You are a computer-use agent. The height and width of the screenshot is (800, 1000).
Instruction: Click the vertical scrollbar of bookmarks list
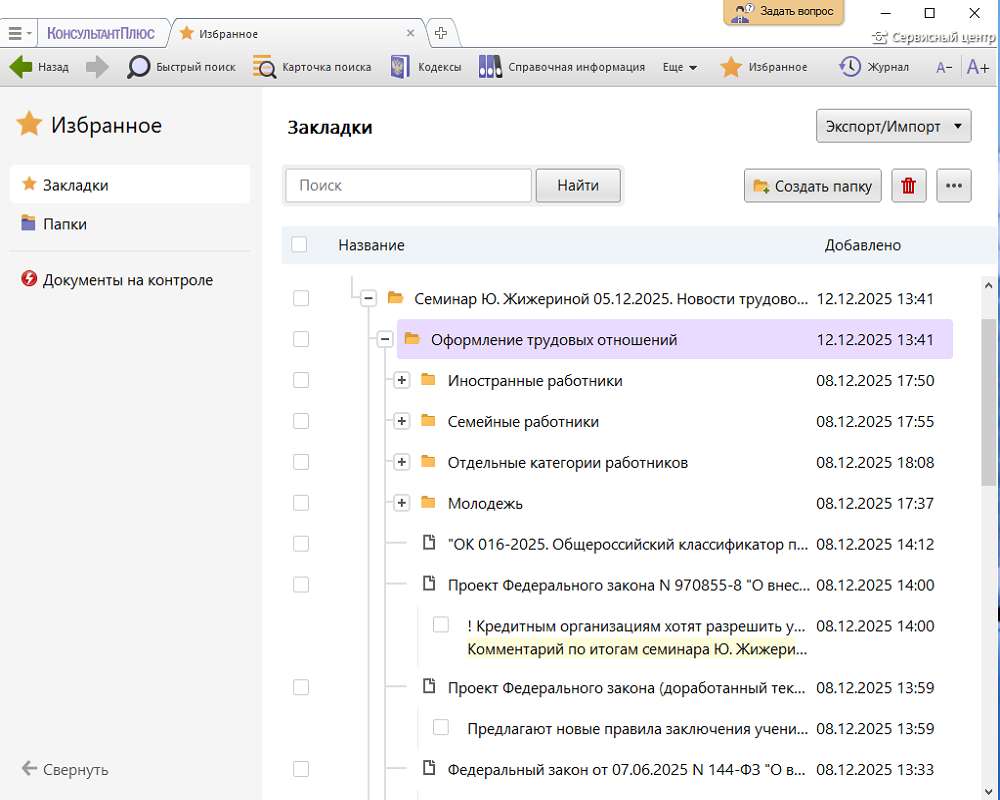(989, 400)
